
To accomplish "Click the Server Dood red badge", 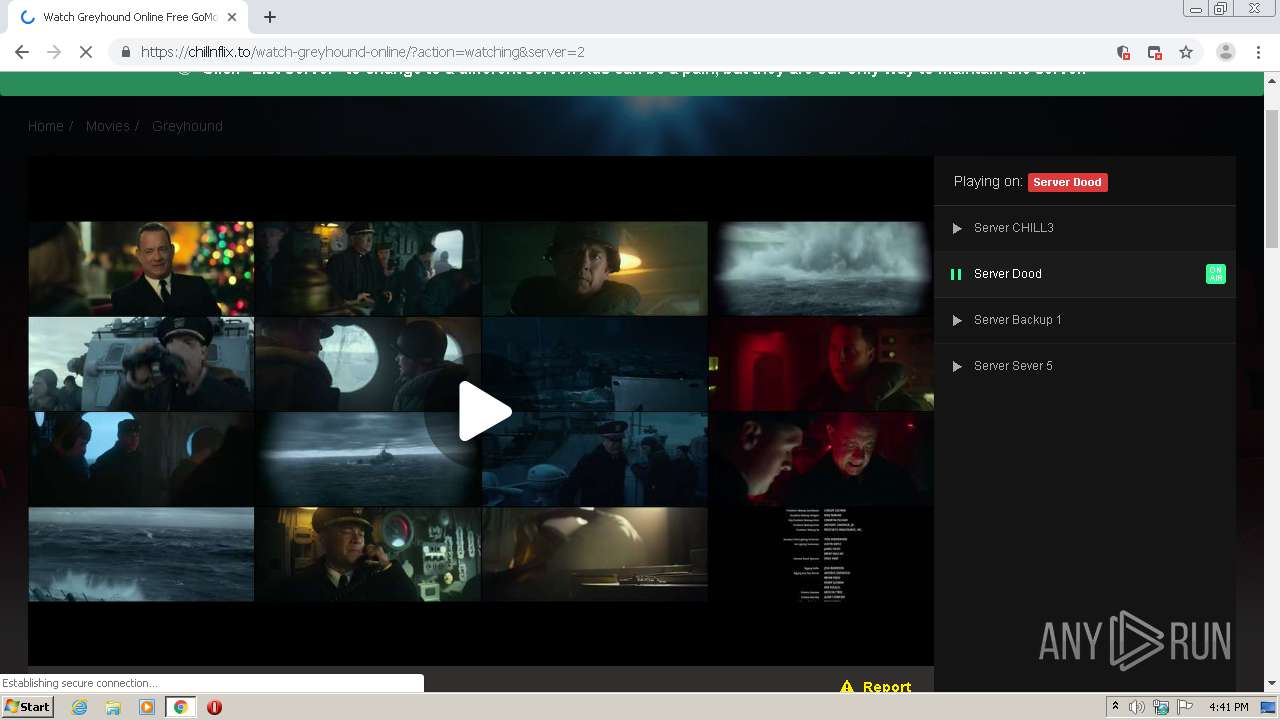I will pos(1067,182).
